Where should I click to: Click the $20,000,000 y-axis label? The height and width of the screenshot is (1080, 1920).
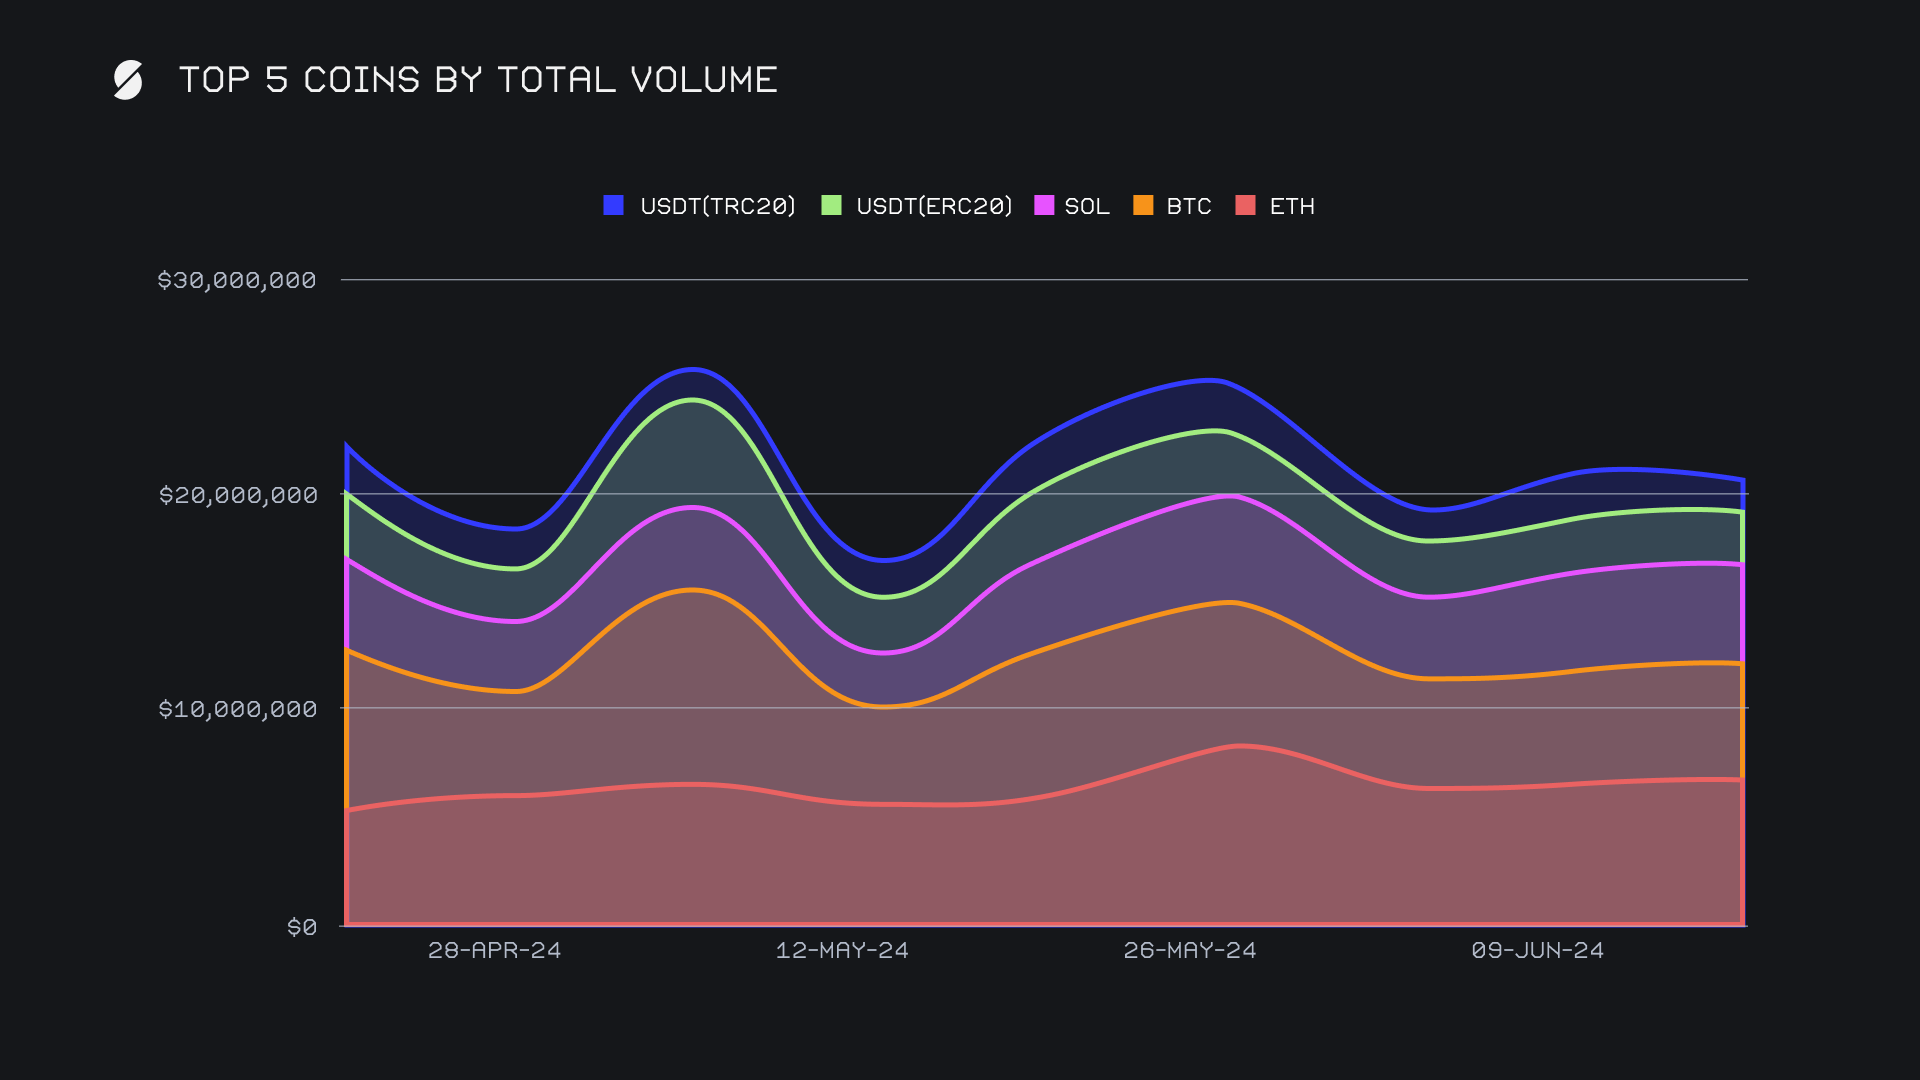click(238, 495)
